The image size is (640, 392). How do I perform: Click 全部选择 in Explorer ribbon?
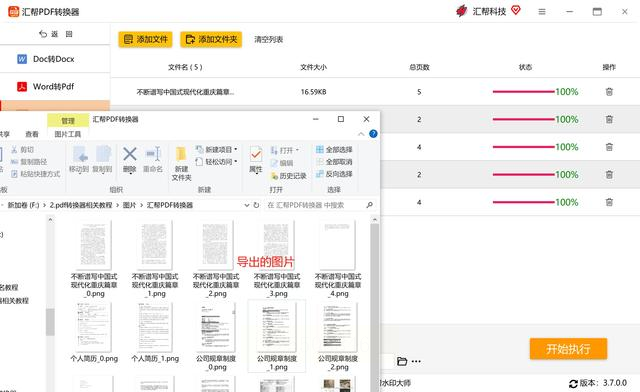(x=334, y=149)
